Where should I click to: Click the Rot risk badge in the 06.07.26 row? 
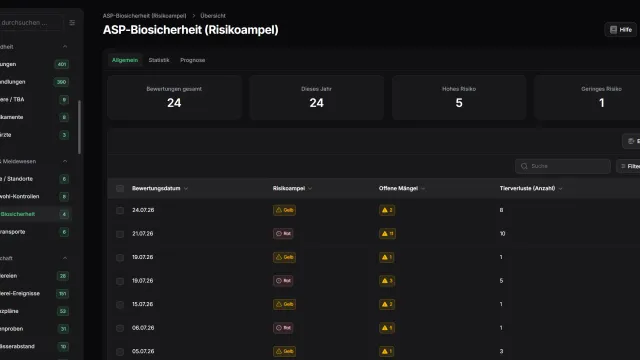click(283, 328)
